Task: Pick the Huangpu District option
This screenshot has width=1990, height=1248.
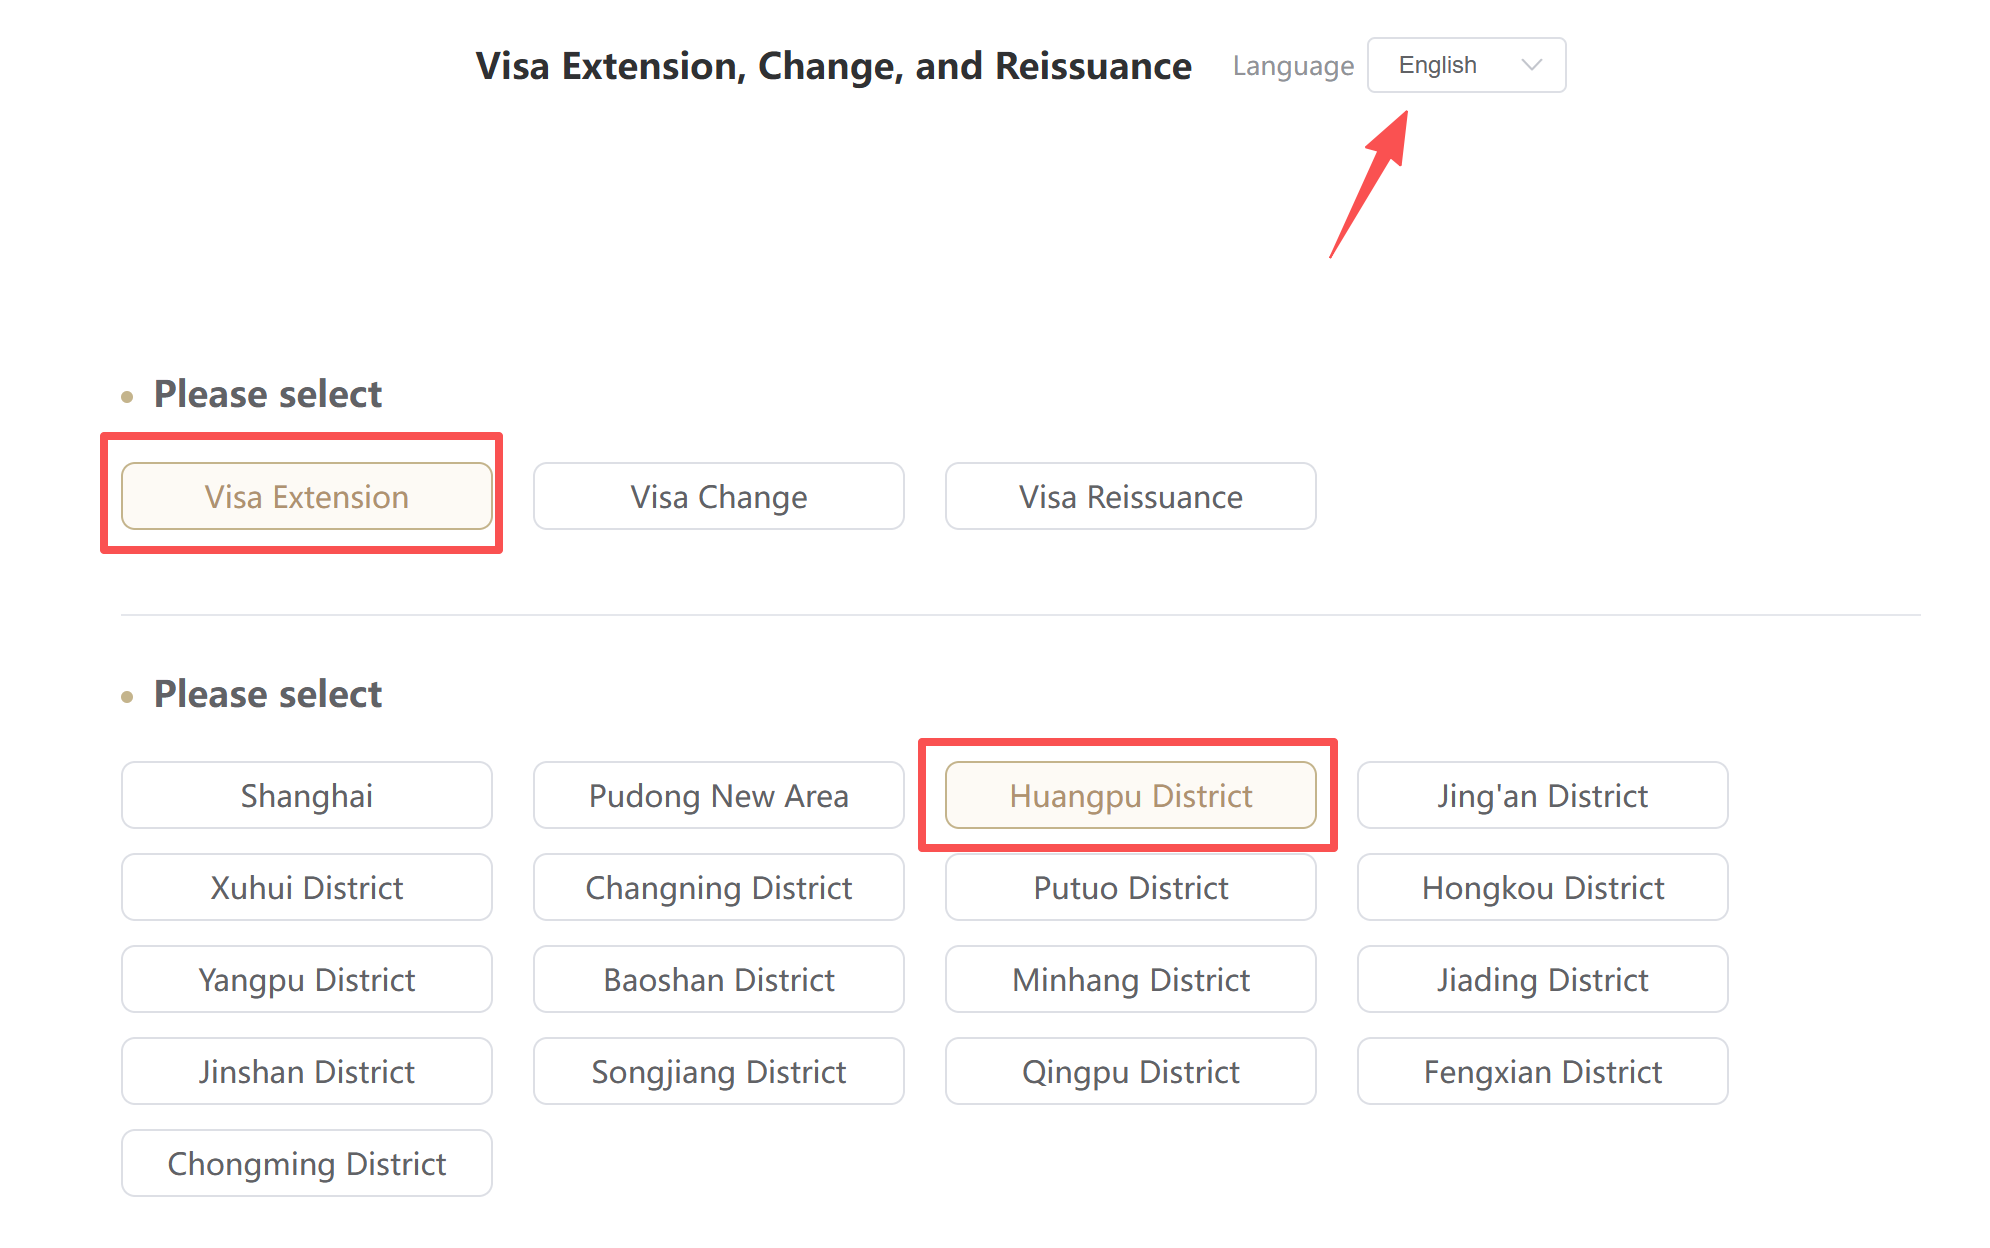Action: [x=1131, y=795]
